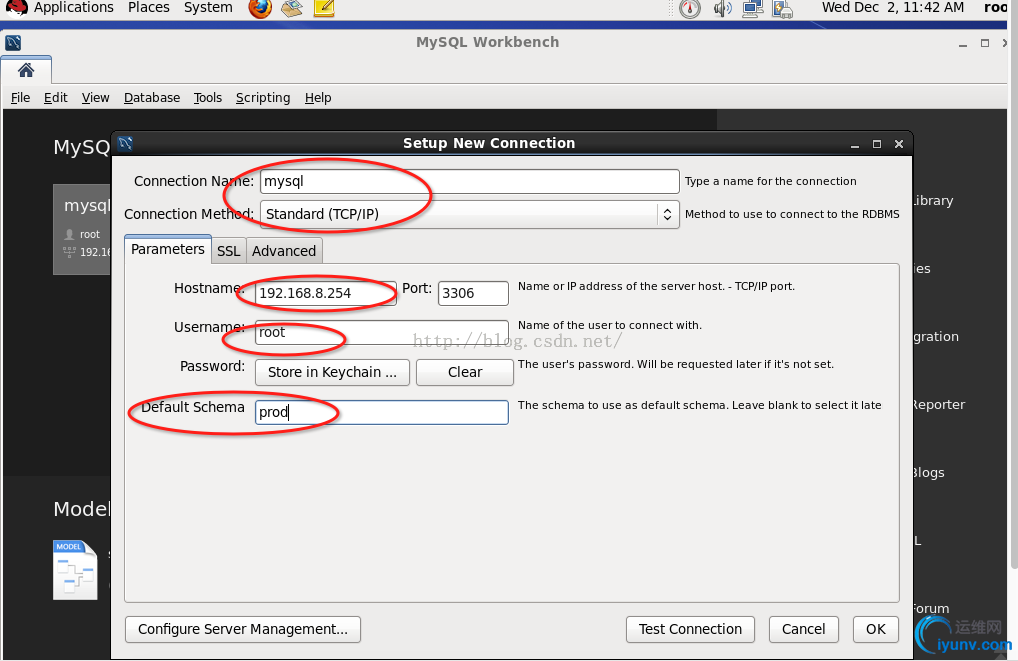
Task: Click the Test Connection button
Action: (690, 629)
